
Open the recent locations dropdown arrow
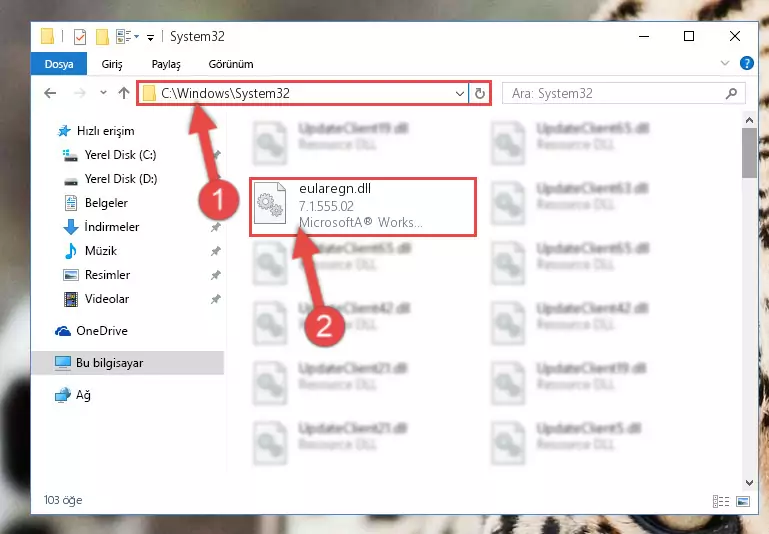(x=103, y=93)
